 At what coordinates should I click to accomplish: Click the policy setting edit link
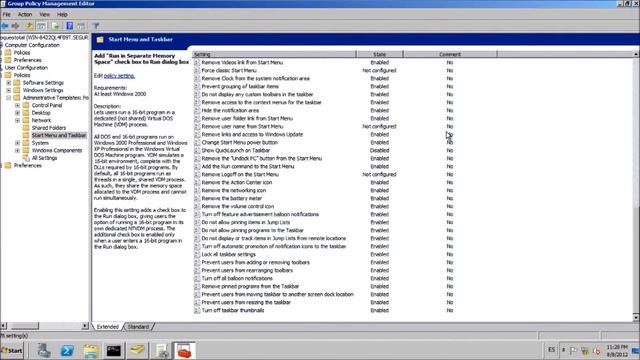click(x=119, y=76)
